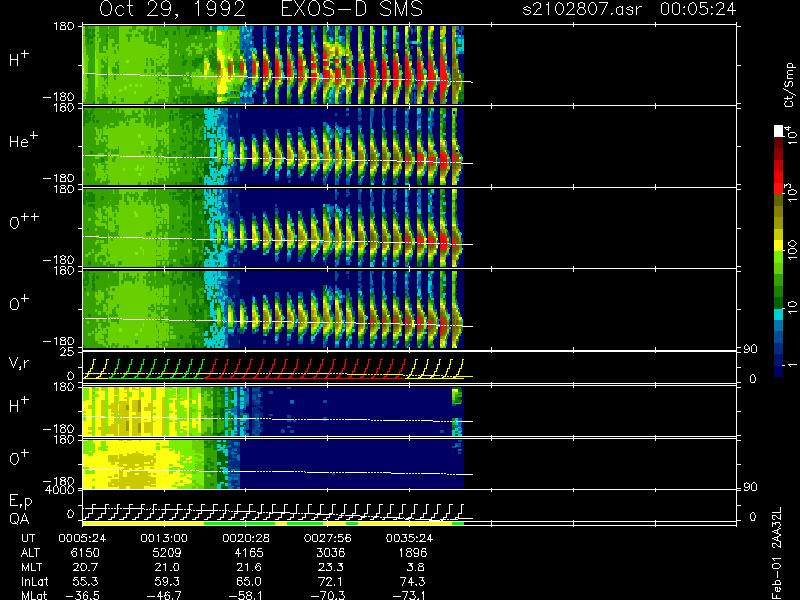Select the ALT value "4165"
The image size is (800, 600).
click(x=248, y=553)
